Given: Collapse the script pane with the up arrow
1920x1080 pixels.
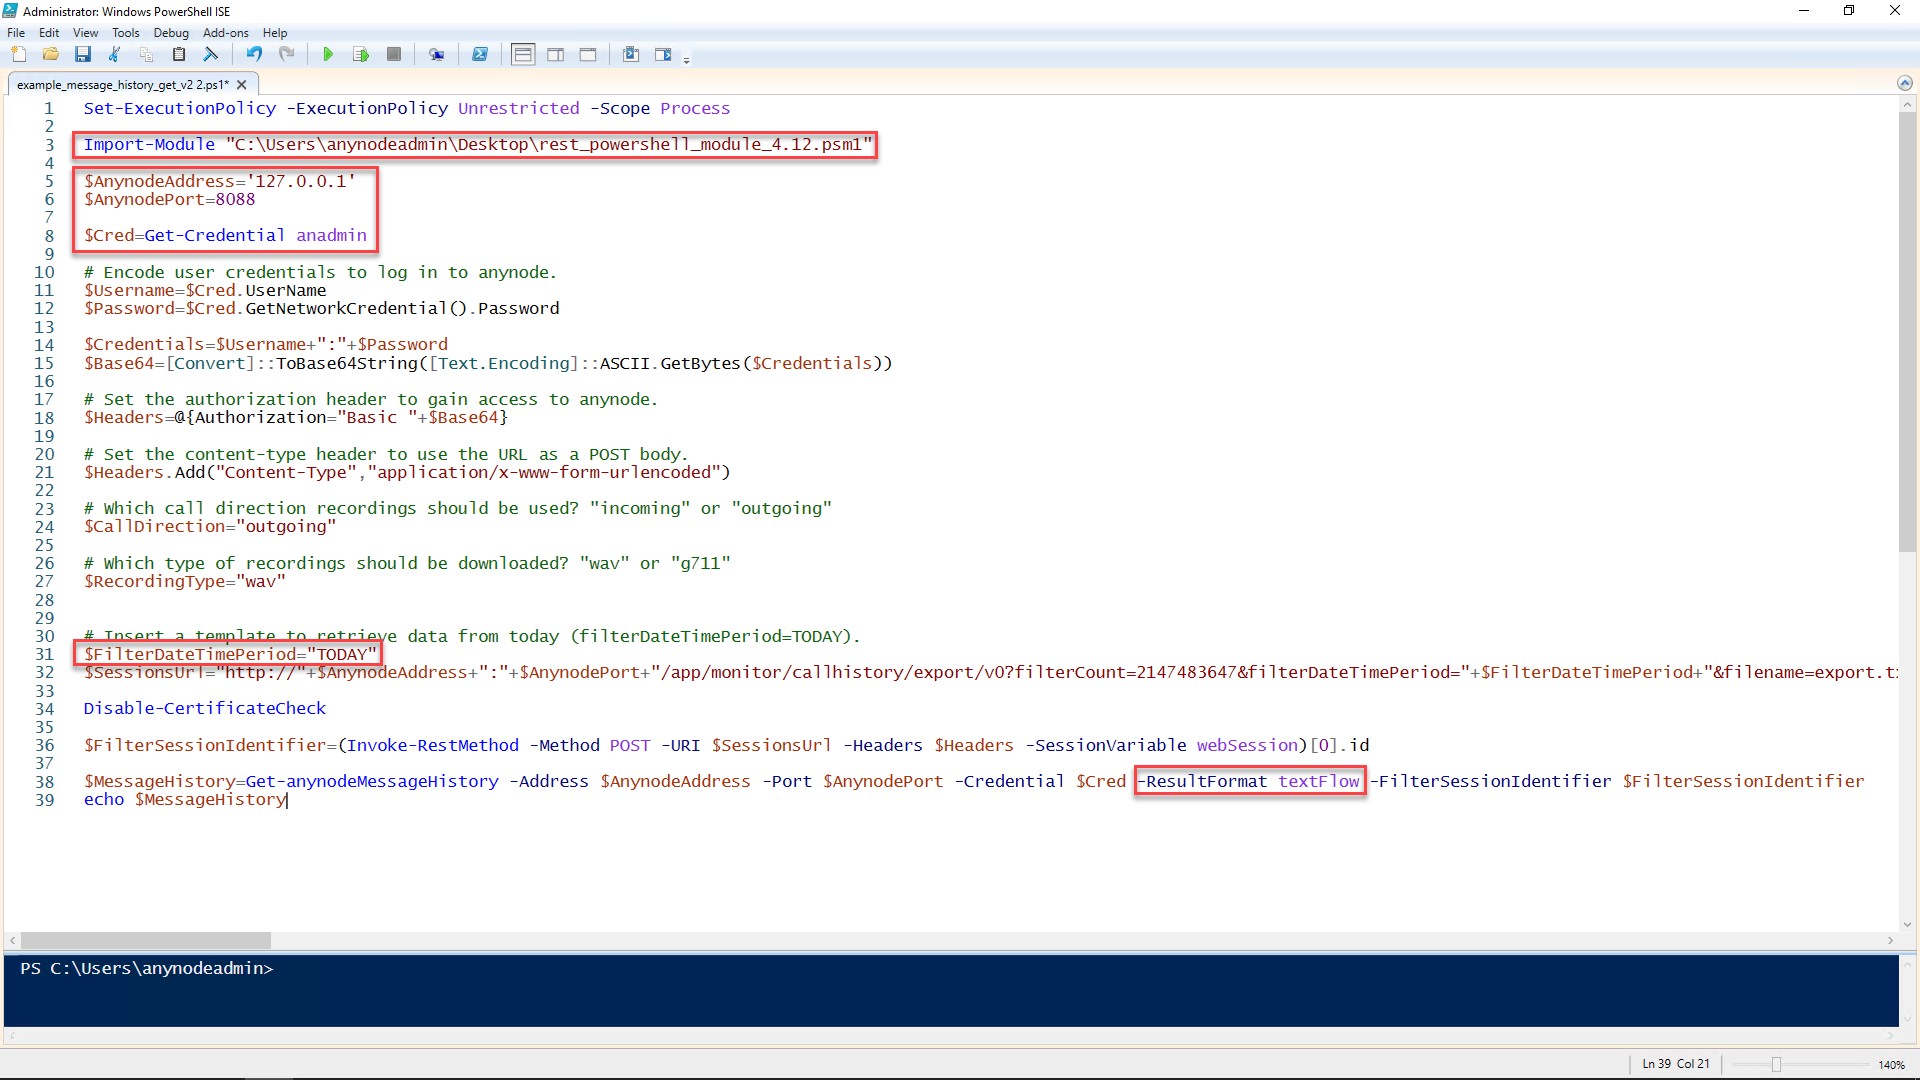Looking at the screenshot, I should point(1905,83).
